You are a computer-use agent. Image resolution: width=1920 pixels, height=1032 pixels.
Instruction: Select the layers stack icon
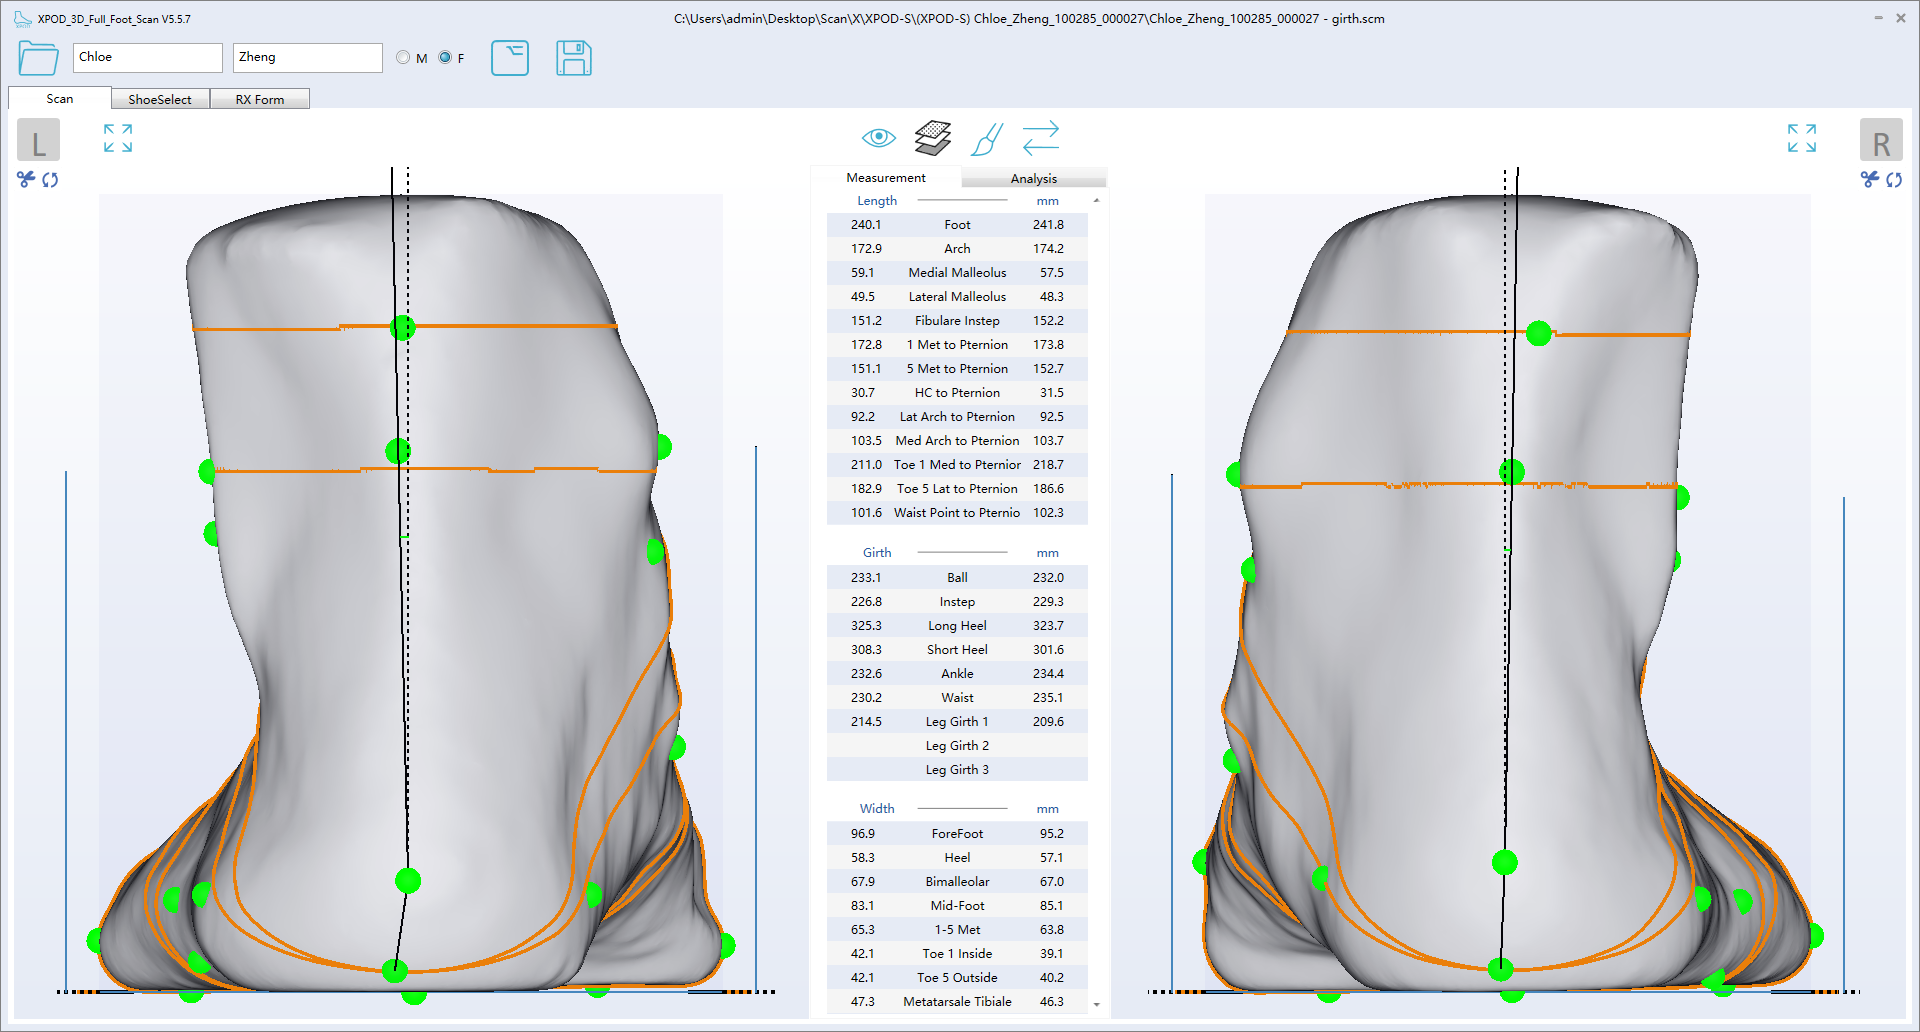(932, 138)
